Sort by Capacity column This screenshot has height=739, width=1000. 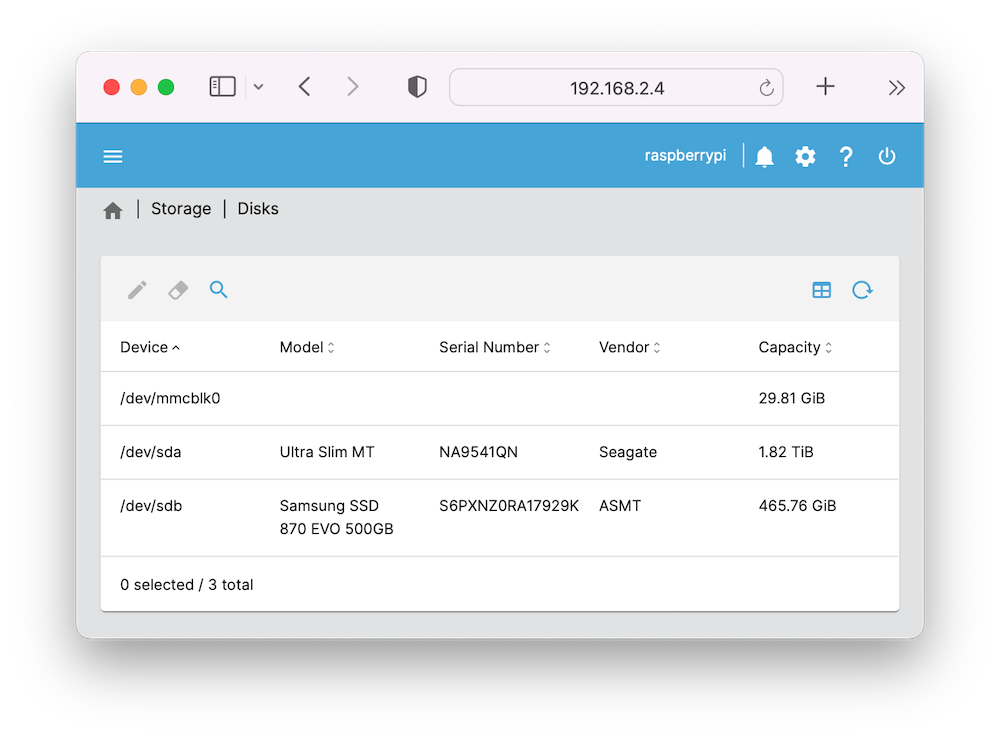click(795, 348)
